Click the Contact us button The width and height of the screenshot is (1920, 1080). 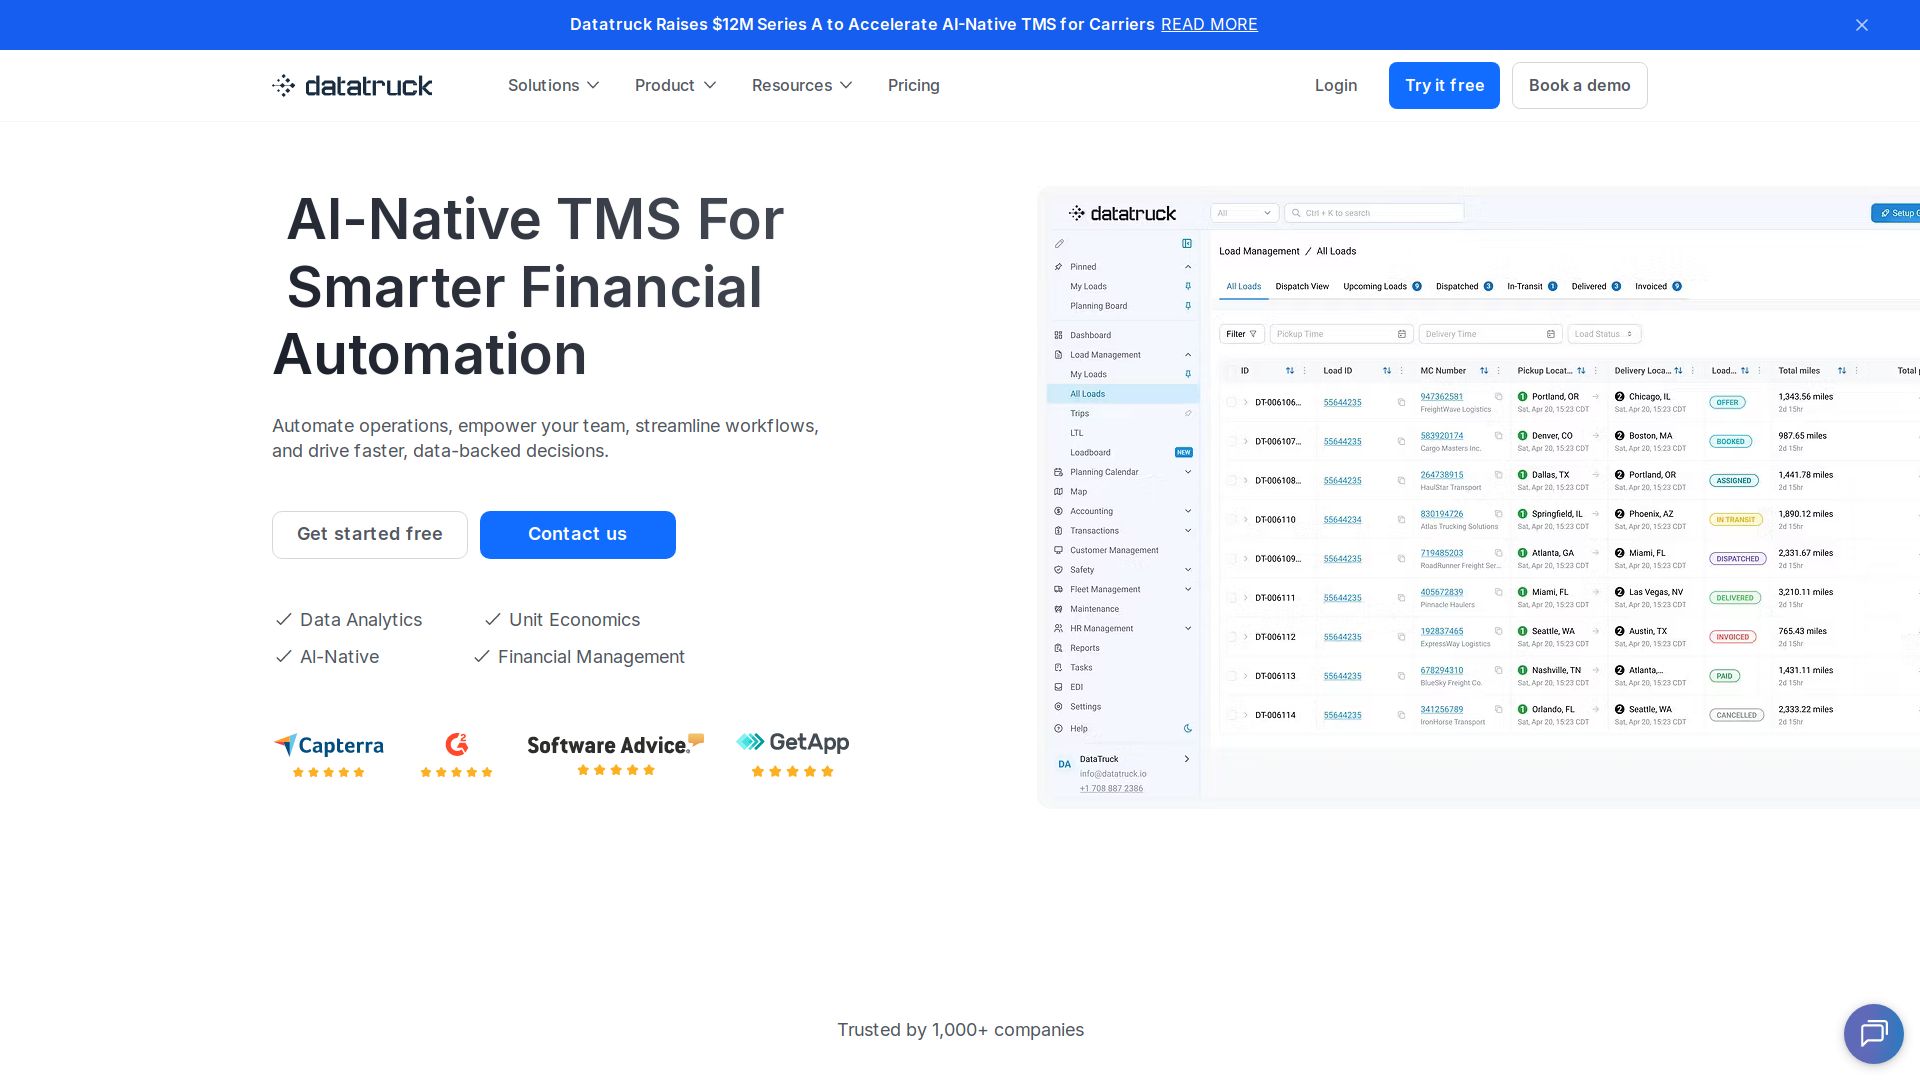[x=578, y=535]
